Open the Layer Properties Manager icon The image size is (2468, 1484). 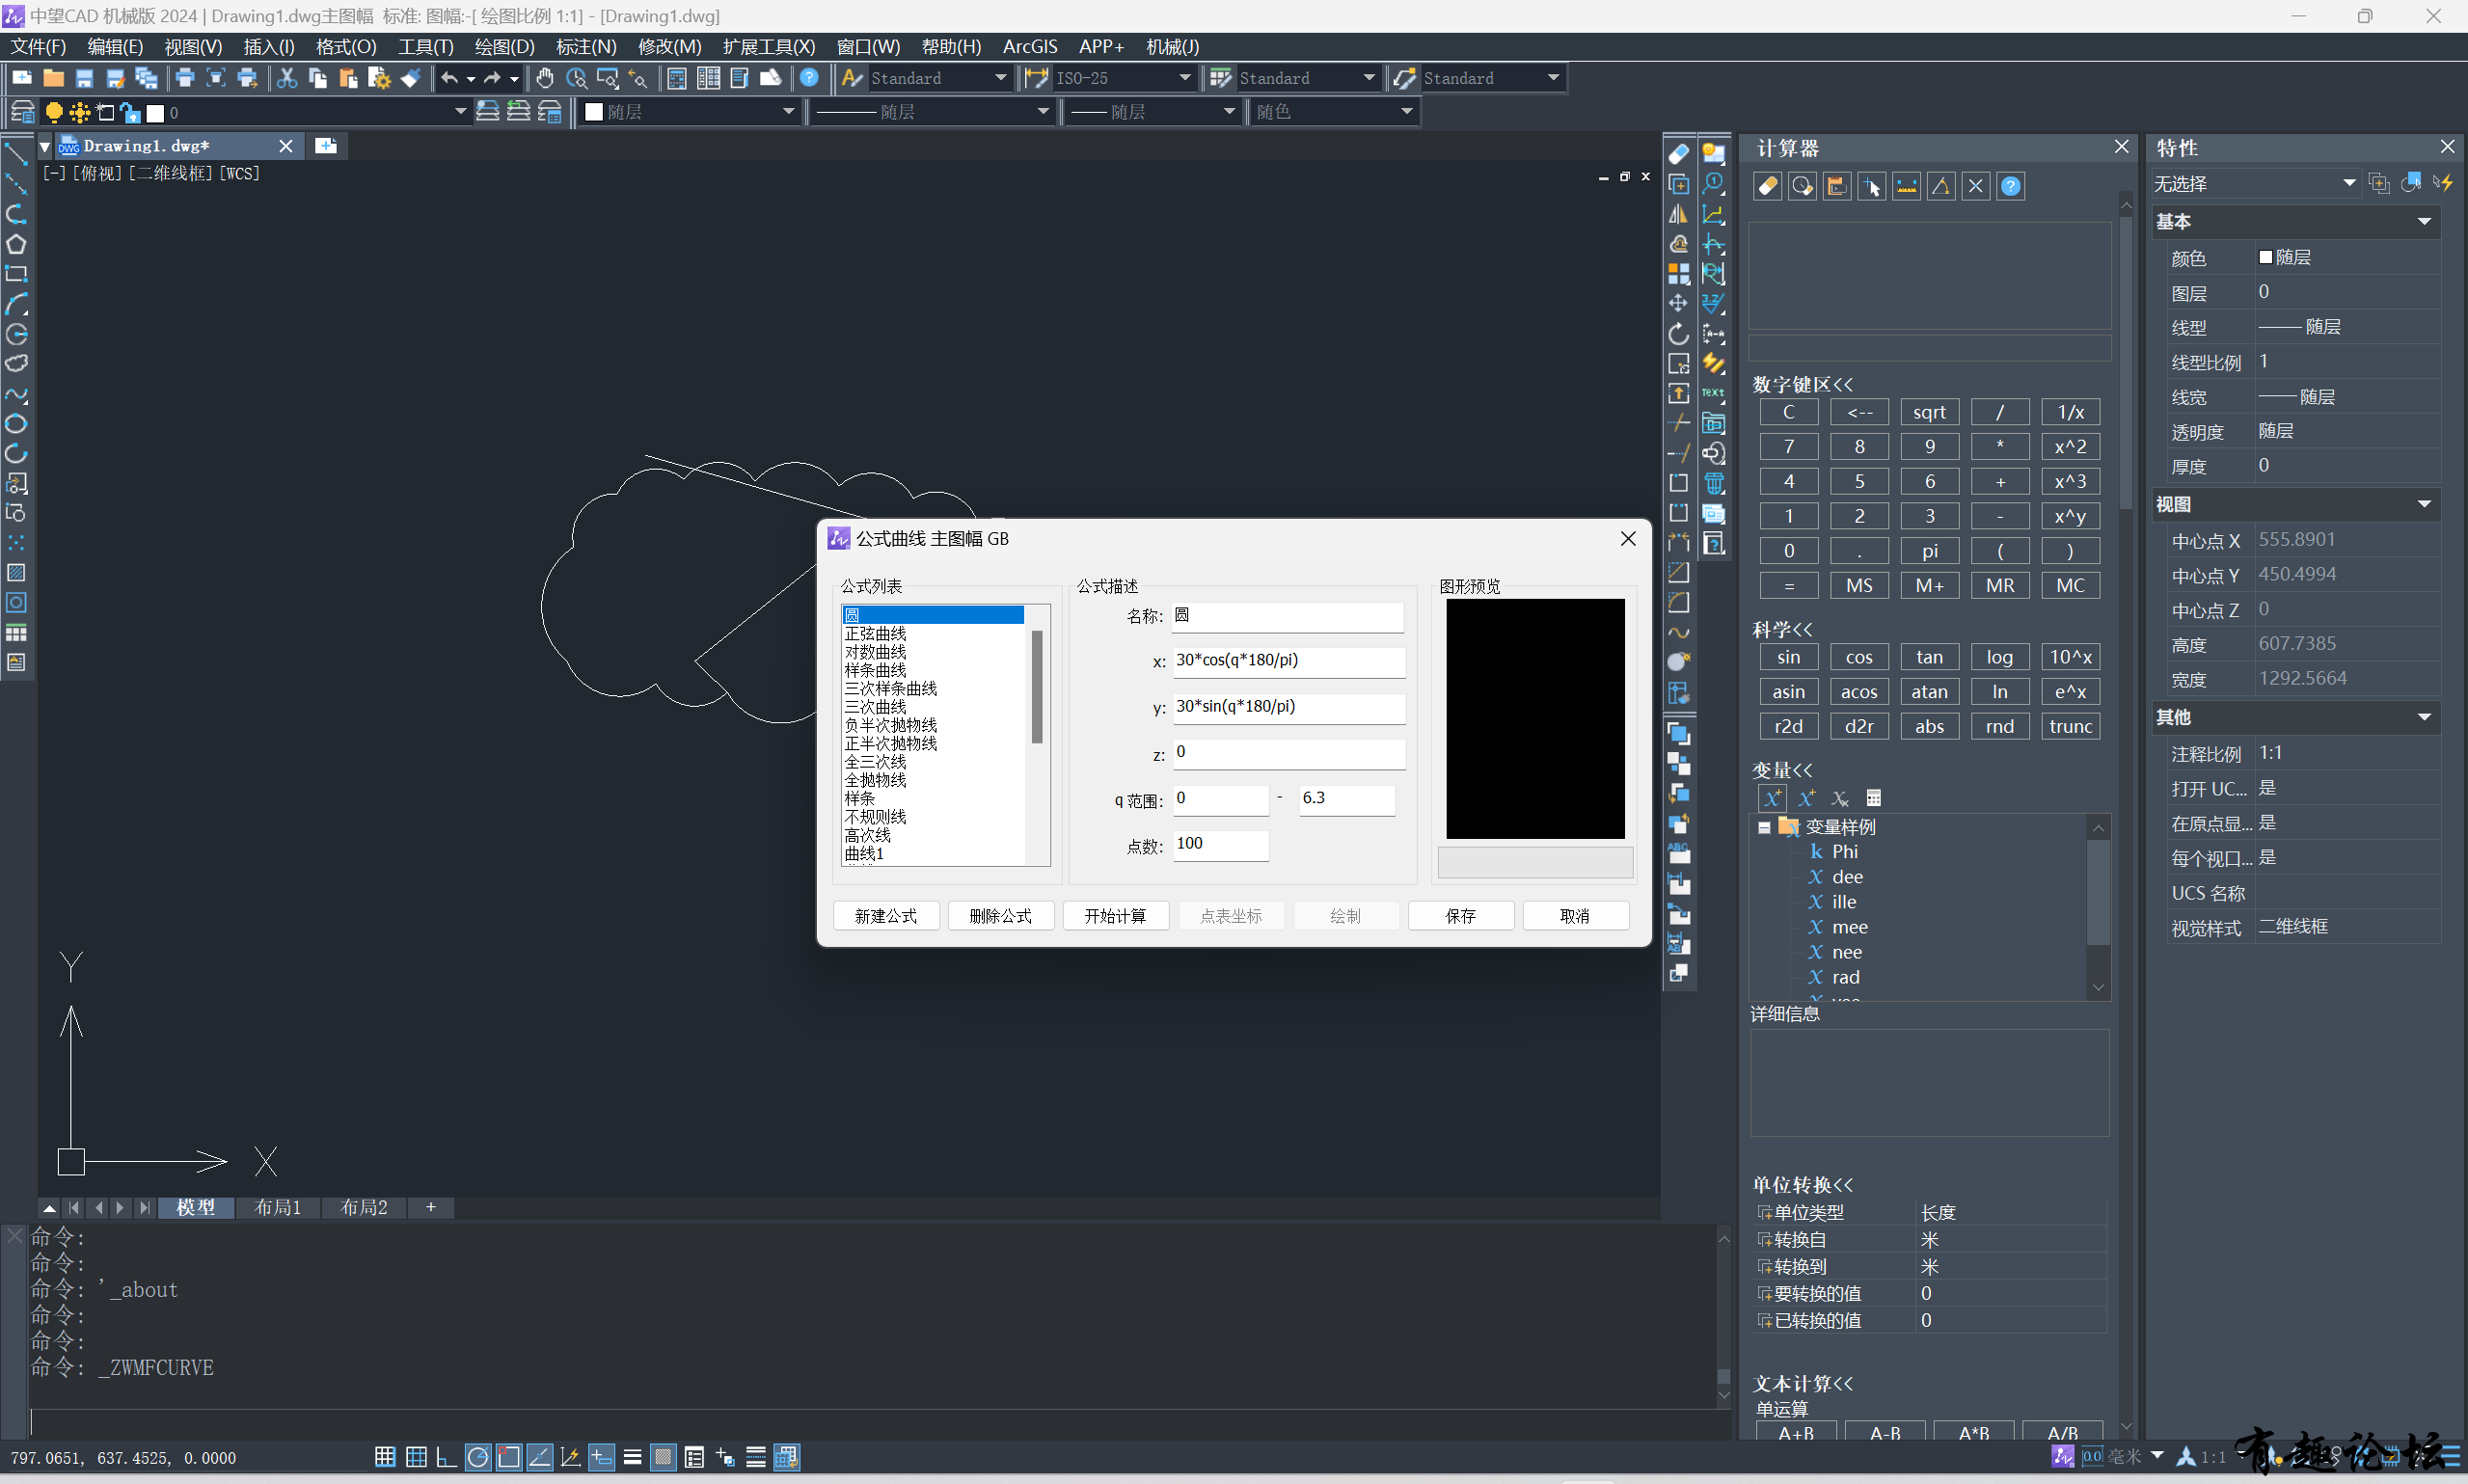coord(22,112)
